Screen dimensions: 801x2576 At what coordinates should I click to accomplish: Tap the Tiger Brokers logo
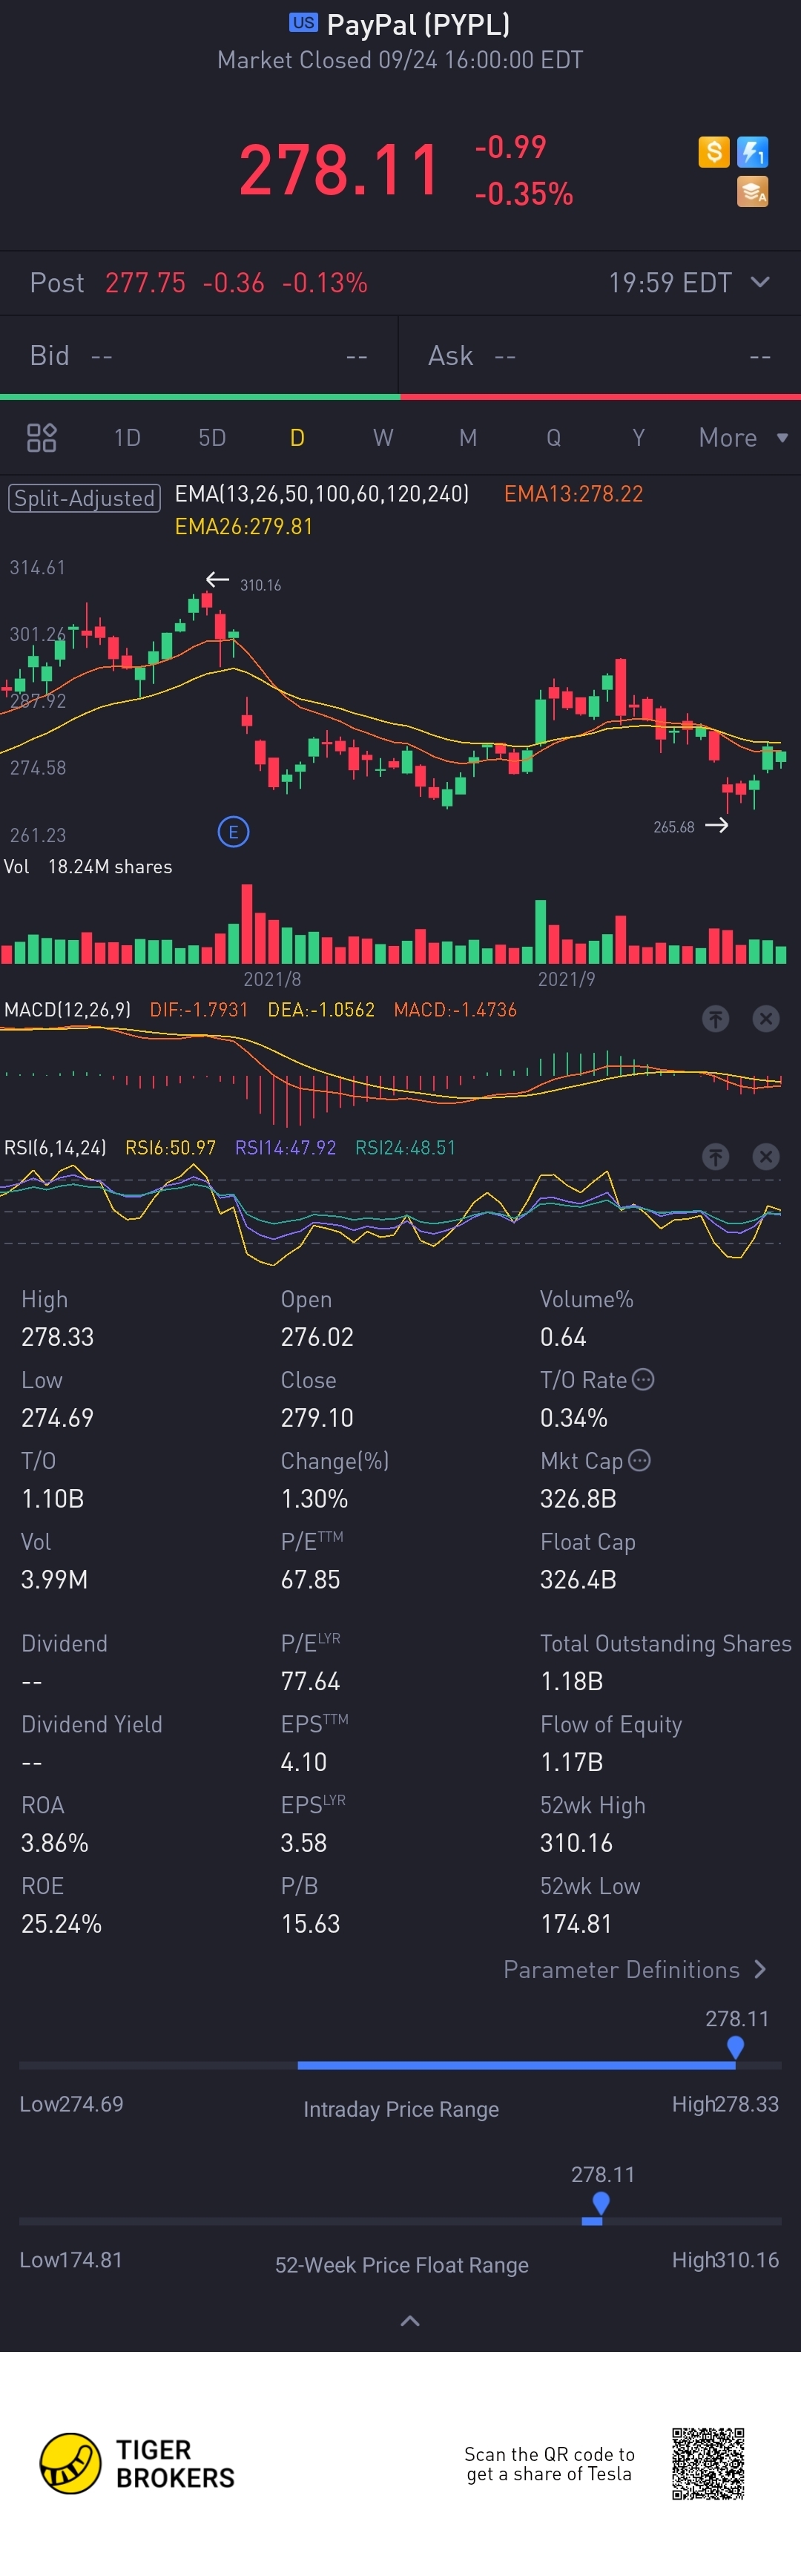(x=137, y=2463)
